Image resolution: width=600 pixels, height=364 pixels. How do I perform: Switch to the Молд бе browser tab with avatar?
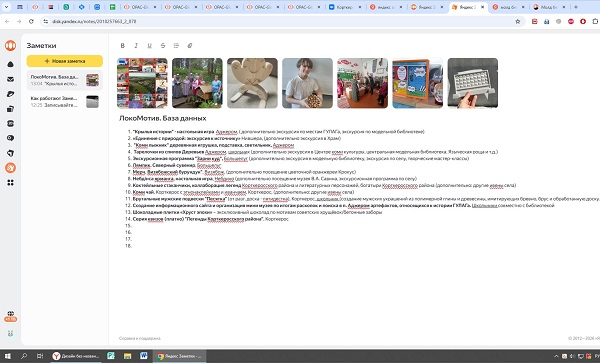click(x=550, y=7)
